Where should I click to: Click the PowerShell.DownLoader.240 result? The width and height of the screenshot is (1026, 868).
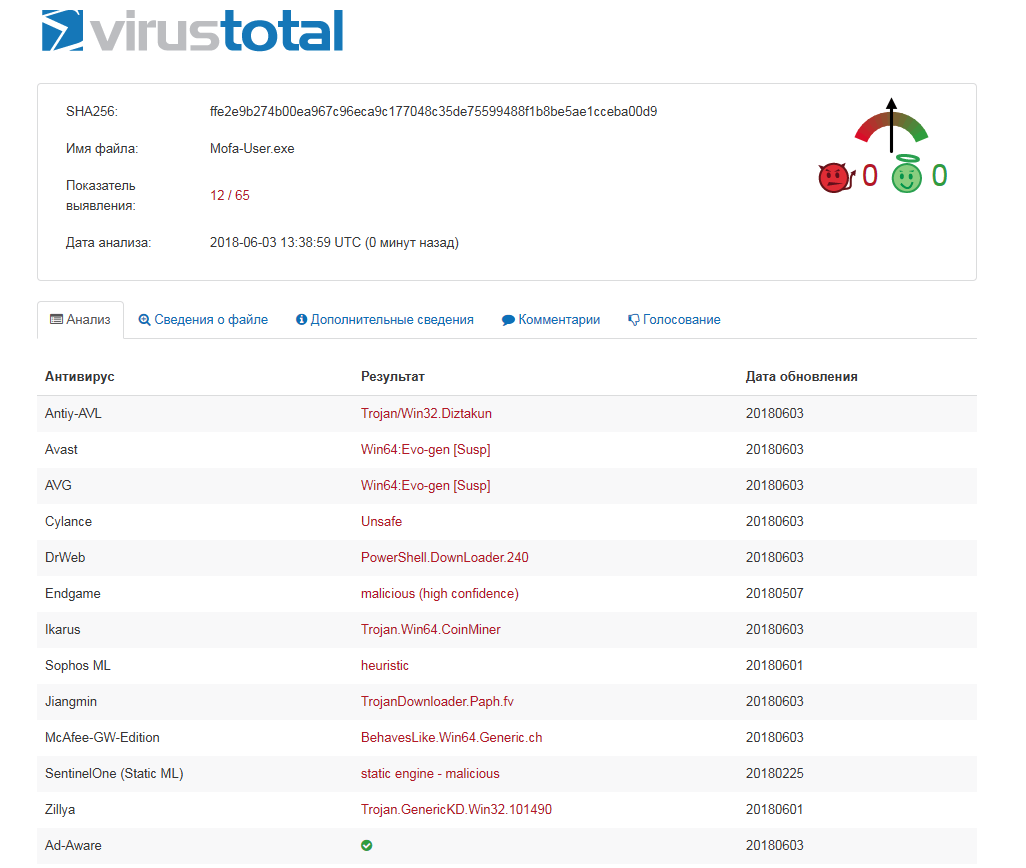click(444, 557)
